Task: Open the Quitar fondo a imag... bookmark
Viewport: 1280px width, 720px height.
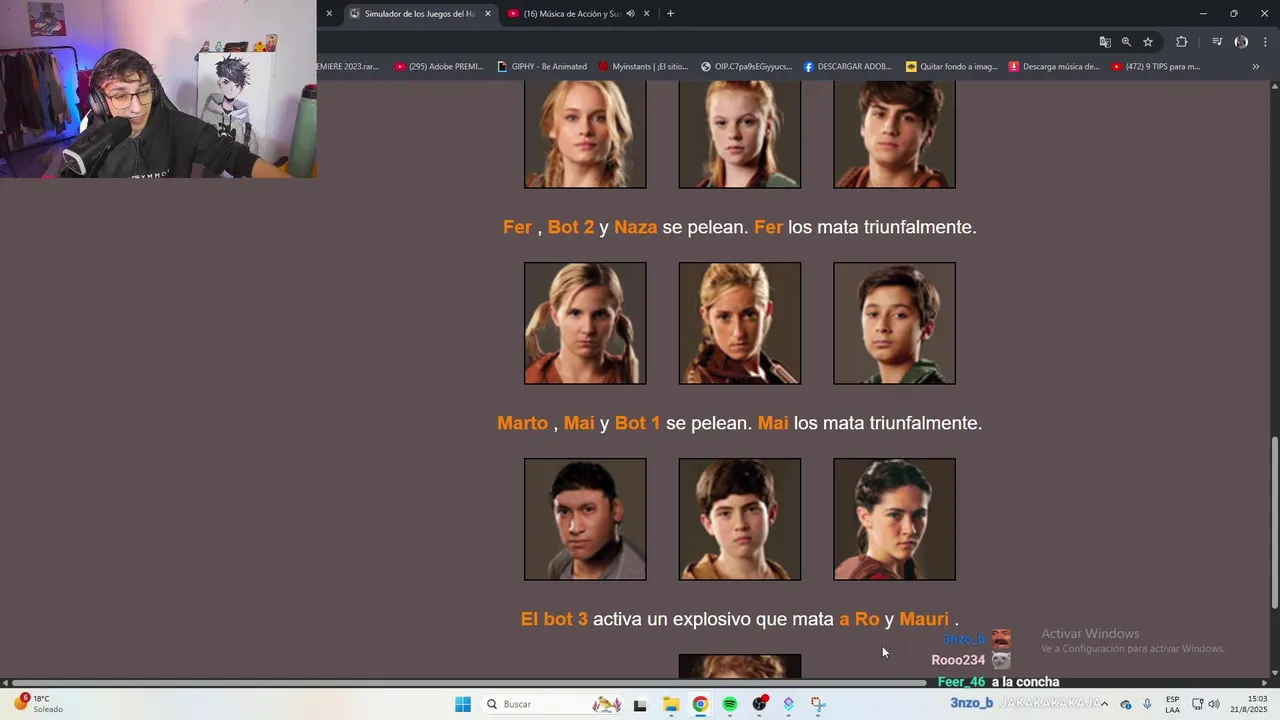Action: (x=951, y=67)
